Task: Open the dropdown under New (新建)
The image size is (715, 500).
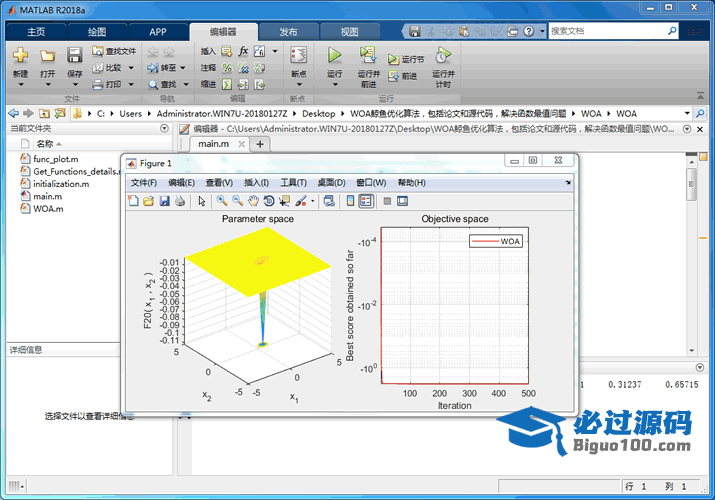Action: tap(21, 85)
